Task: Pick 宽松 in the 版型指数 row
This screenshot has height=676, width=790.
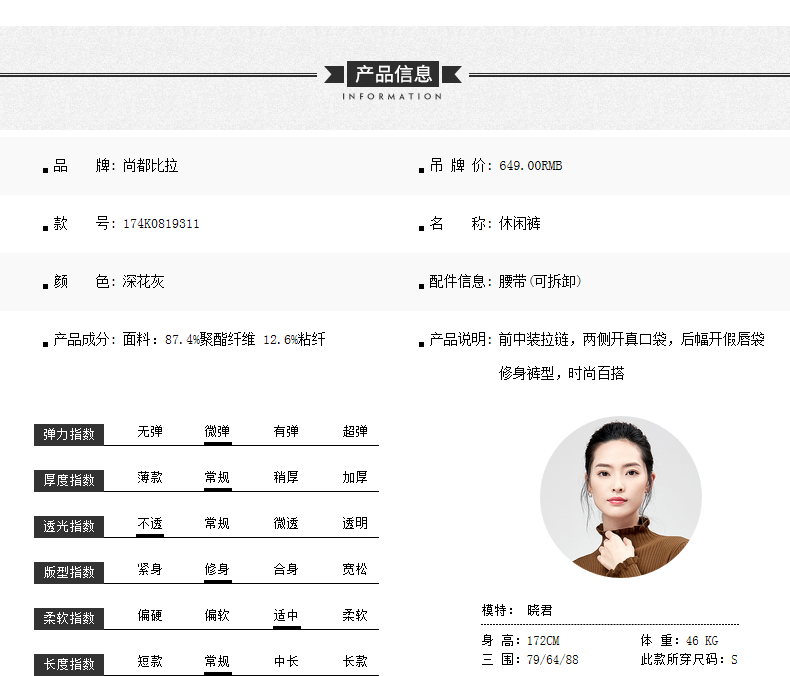Action: click(x=355, y=570)
